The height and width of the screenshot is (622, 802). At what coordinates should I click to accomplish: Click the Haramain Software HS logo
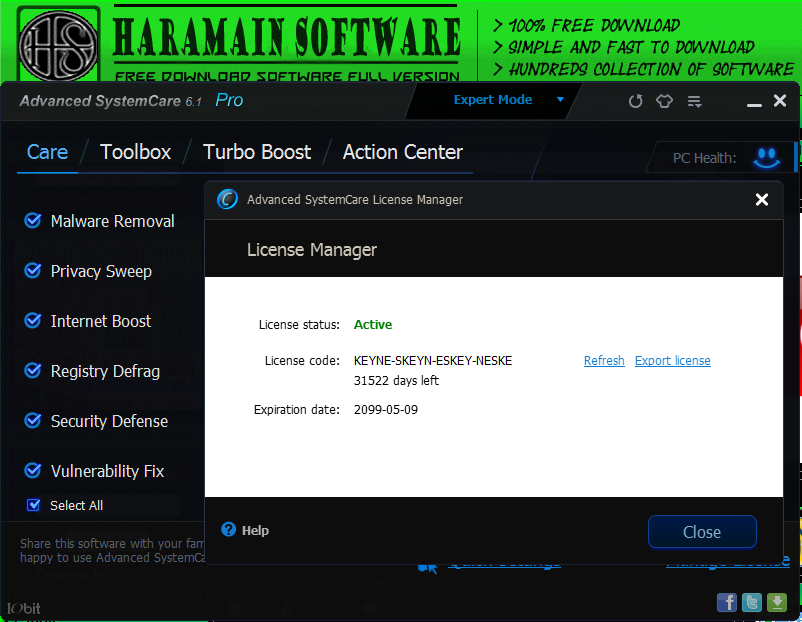(58, 46)
